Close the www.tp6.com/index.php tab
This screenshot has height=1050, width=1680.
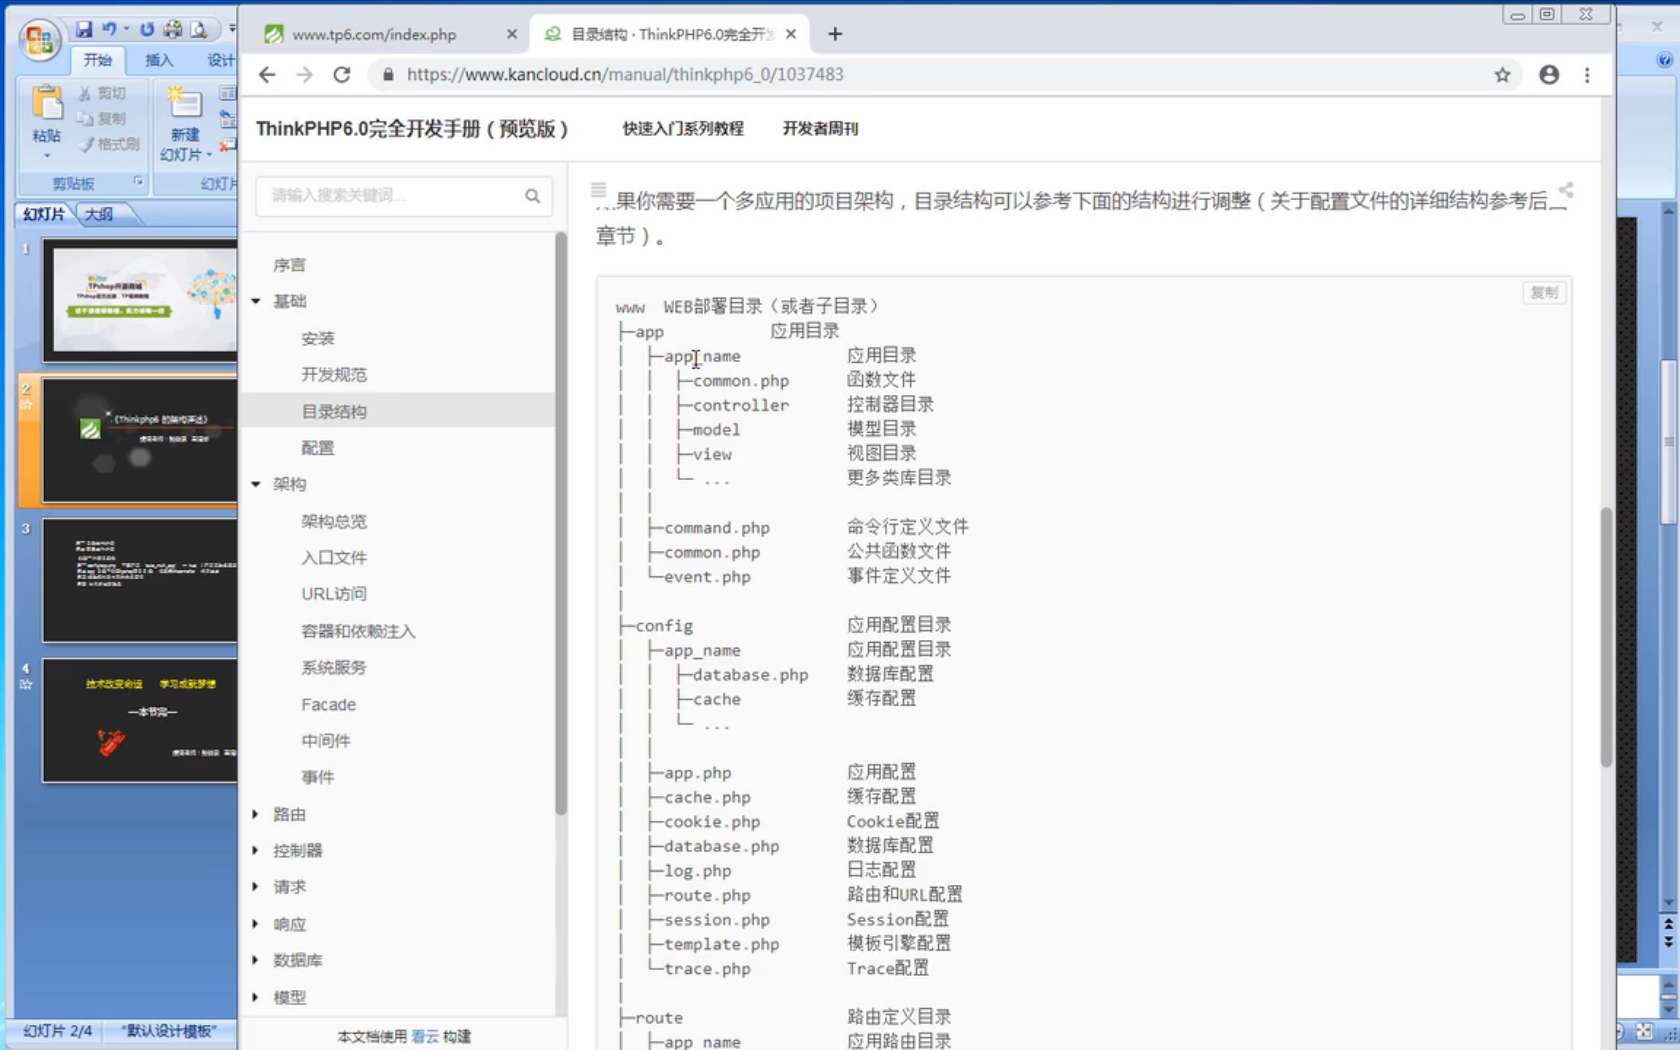click(x=512, y=34)
